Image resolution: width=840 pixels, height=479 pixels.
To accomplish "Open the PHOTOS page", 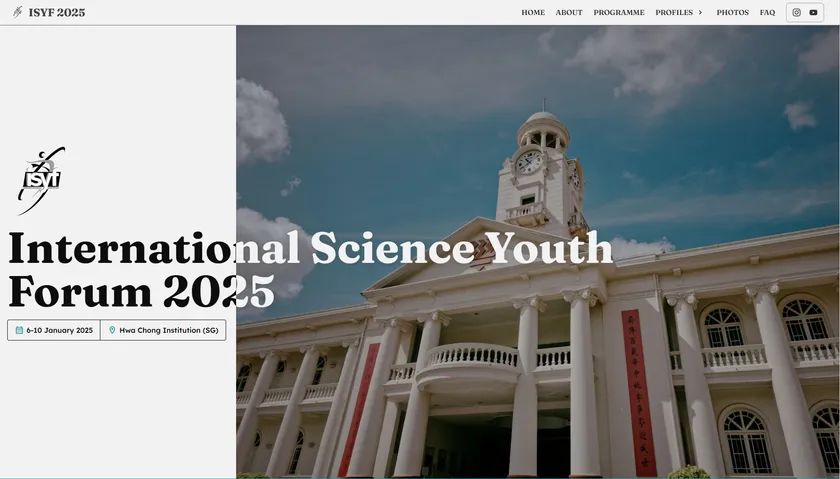I will pyautogui.click(x=732, y=13).
